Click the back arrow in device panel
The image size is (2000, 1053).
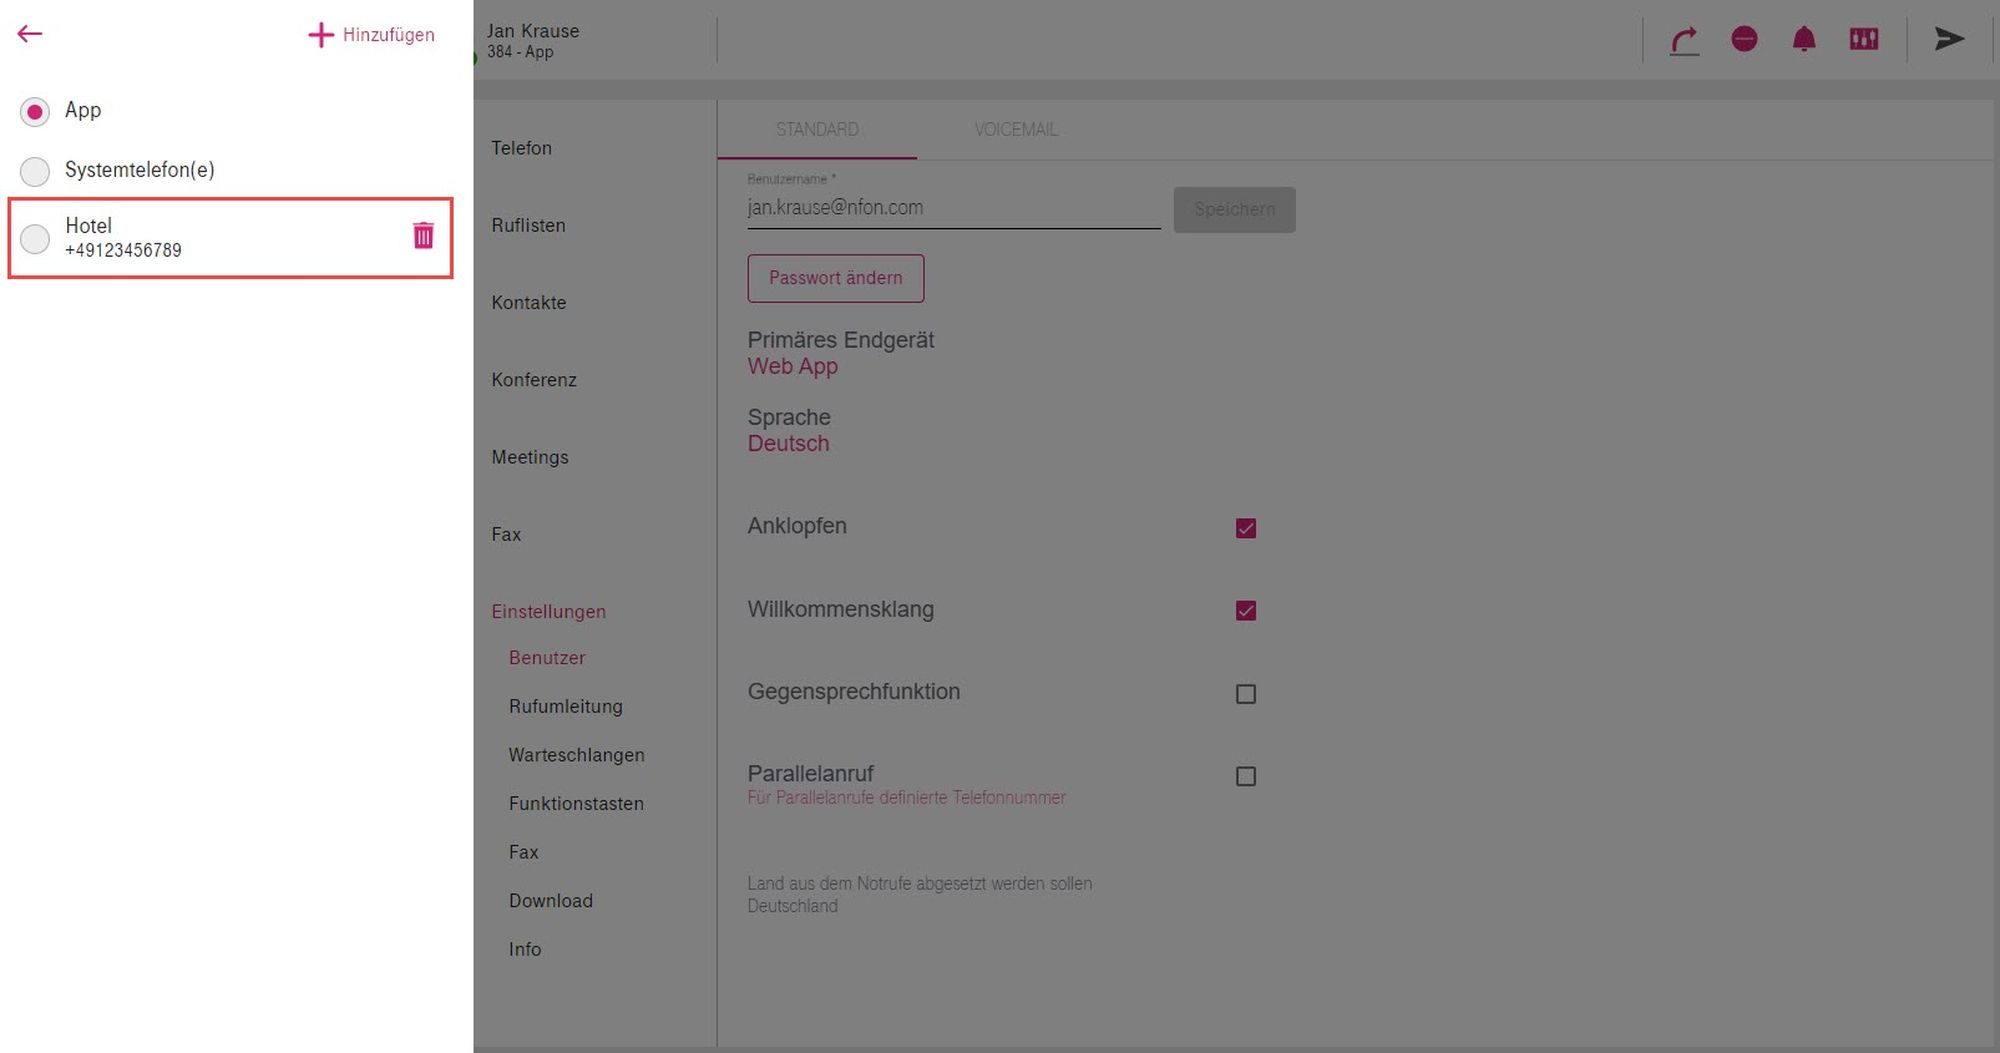[x=30, y=34]
